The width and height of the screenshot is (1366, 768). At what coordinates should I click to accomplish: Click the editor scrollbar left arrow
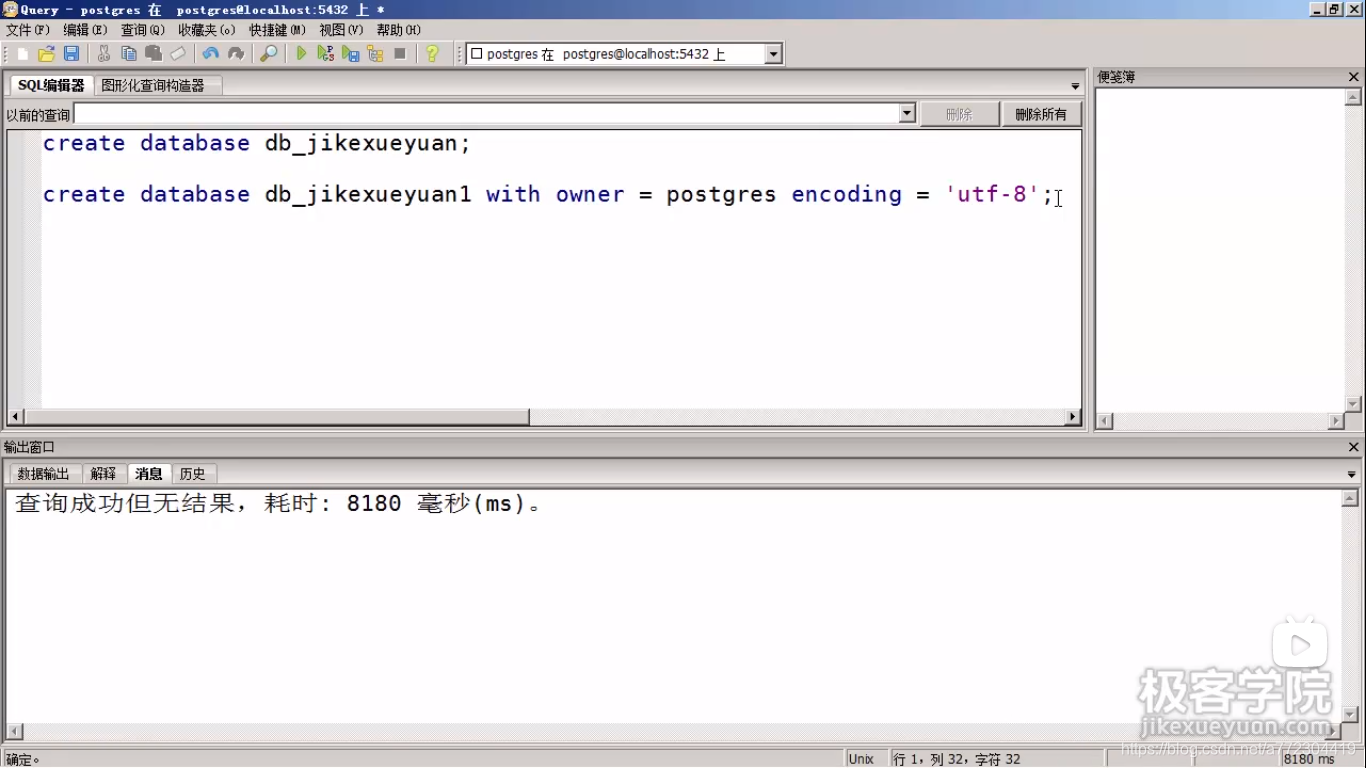click(15, 417)
